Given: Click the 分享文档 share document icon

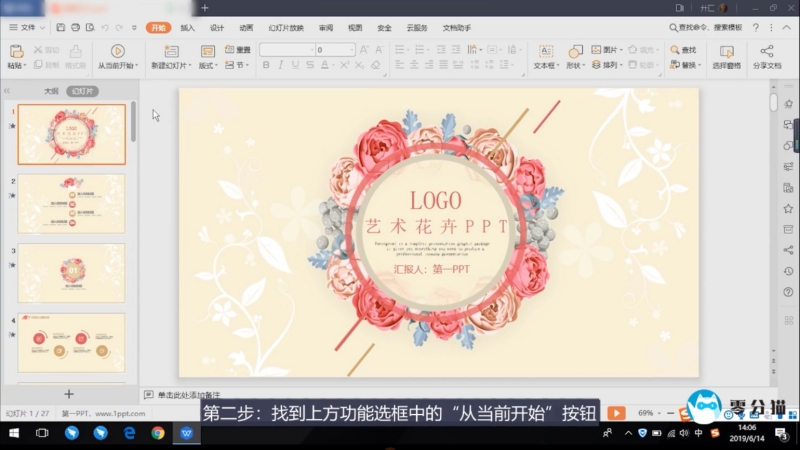Looking at the screenshot, I should 767,50.
